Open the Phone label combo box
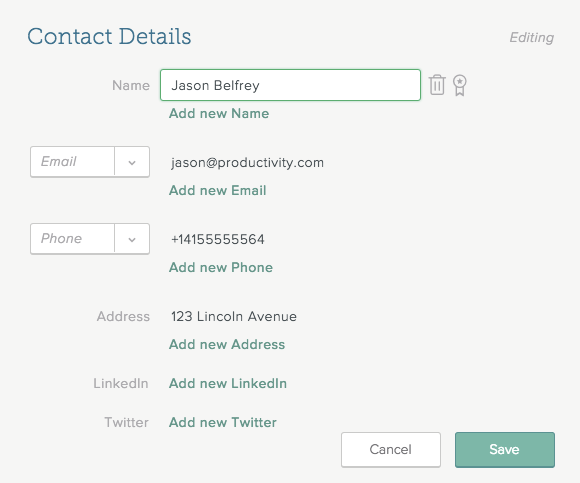Screen dimensions: 580x483 coord(90,239)
